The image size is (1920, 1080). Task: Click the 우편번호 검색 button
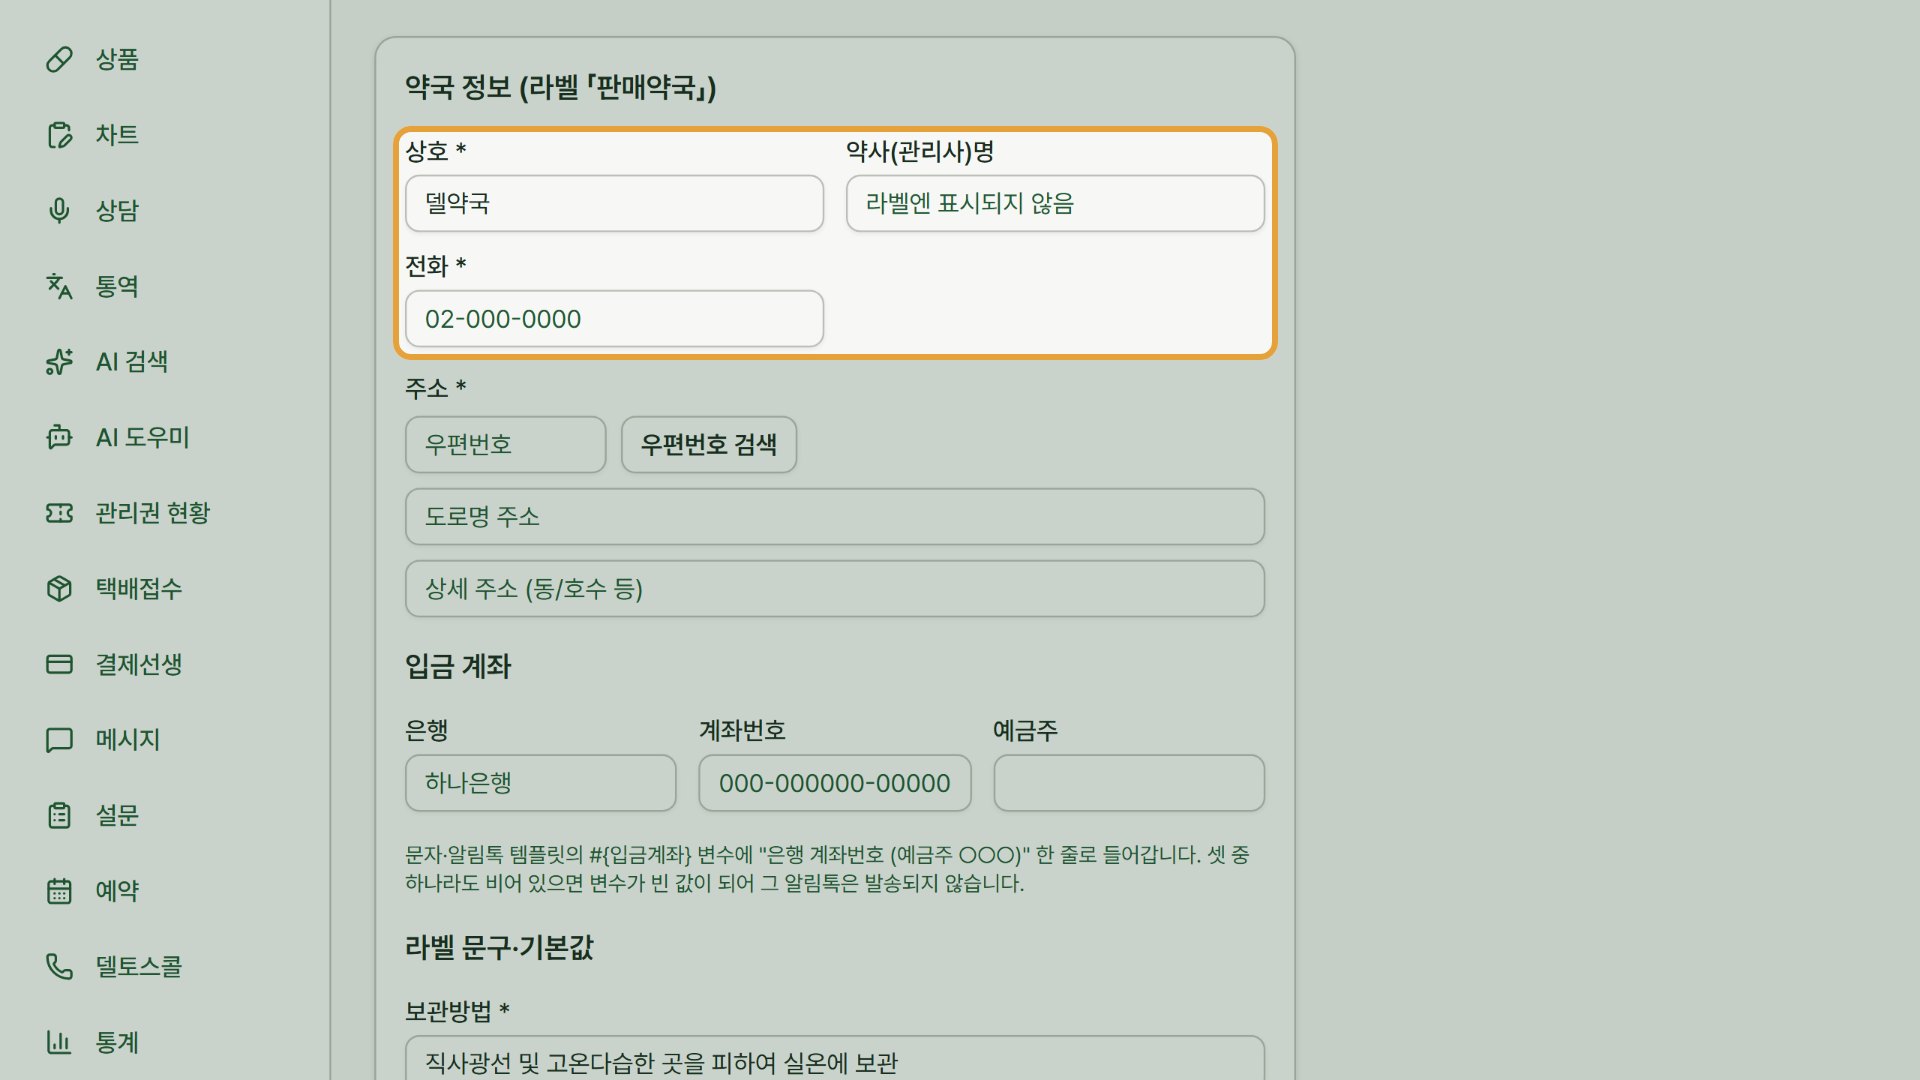coord(709,445)
